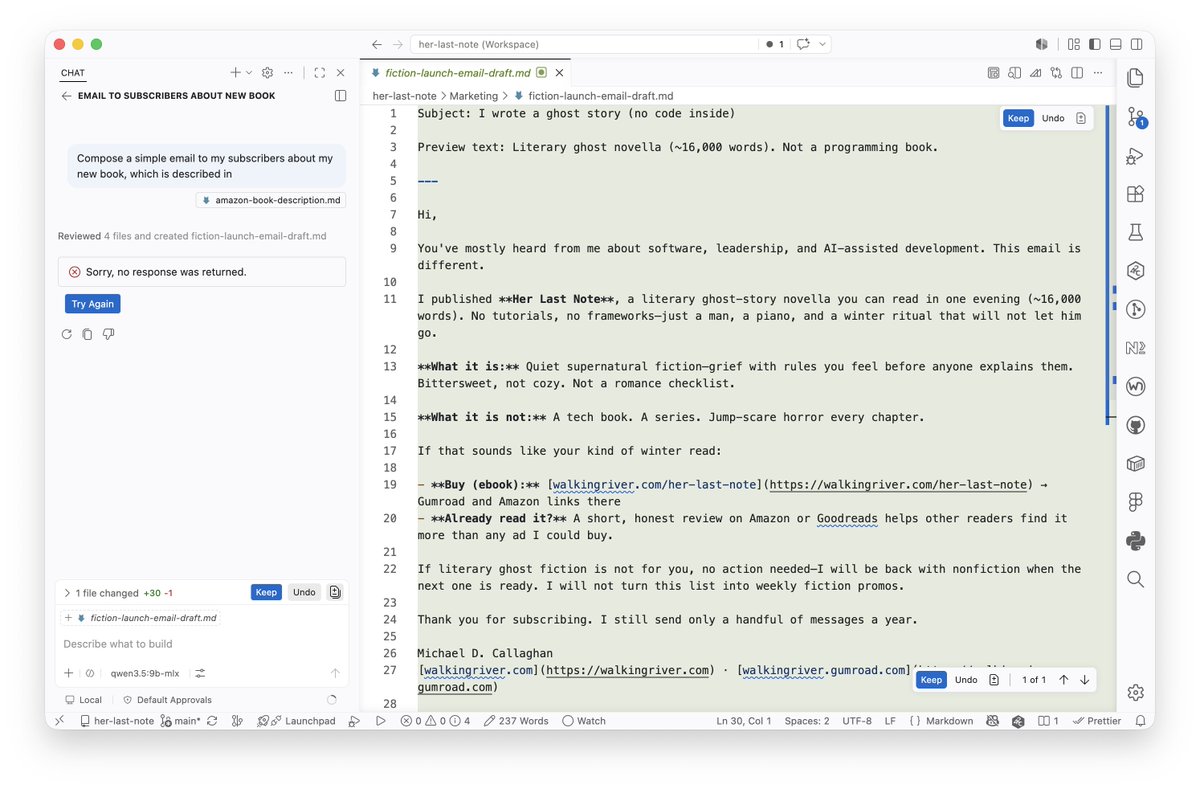Image resolution: width=1200 pixels, height=789 pixels.
Task: Customize layout from title bar
Action: [1073, 44]
